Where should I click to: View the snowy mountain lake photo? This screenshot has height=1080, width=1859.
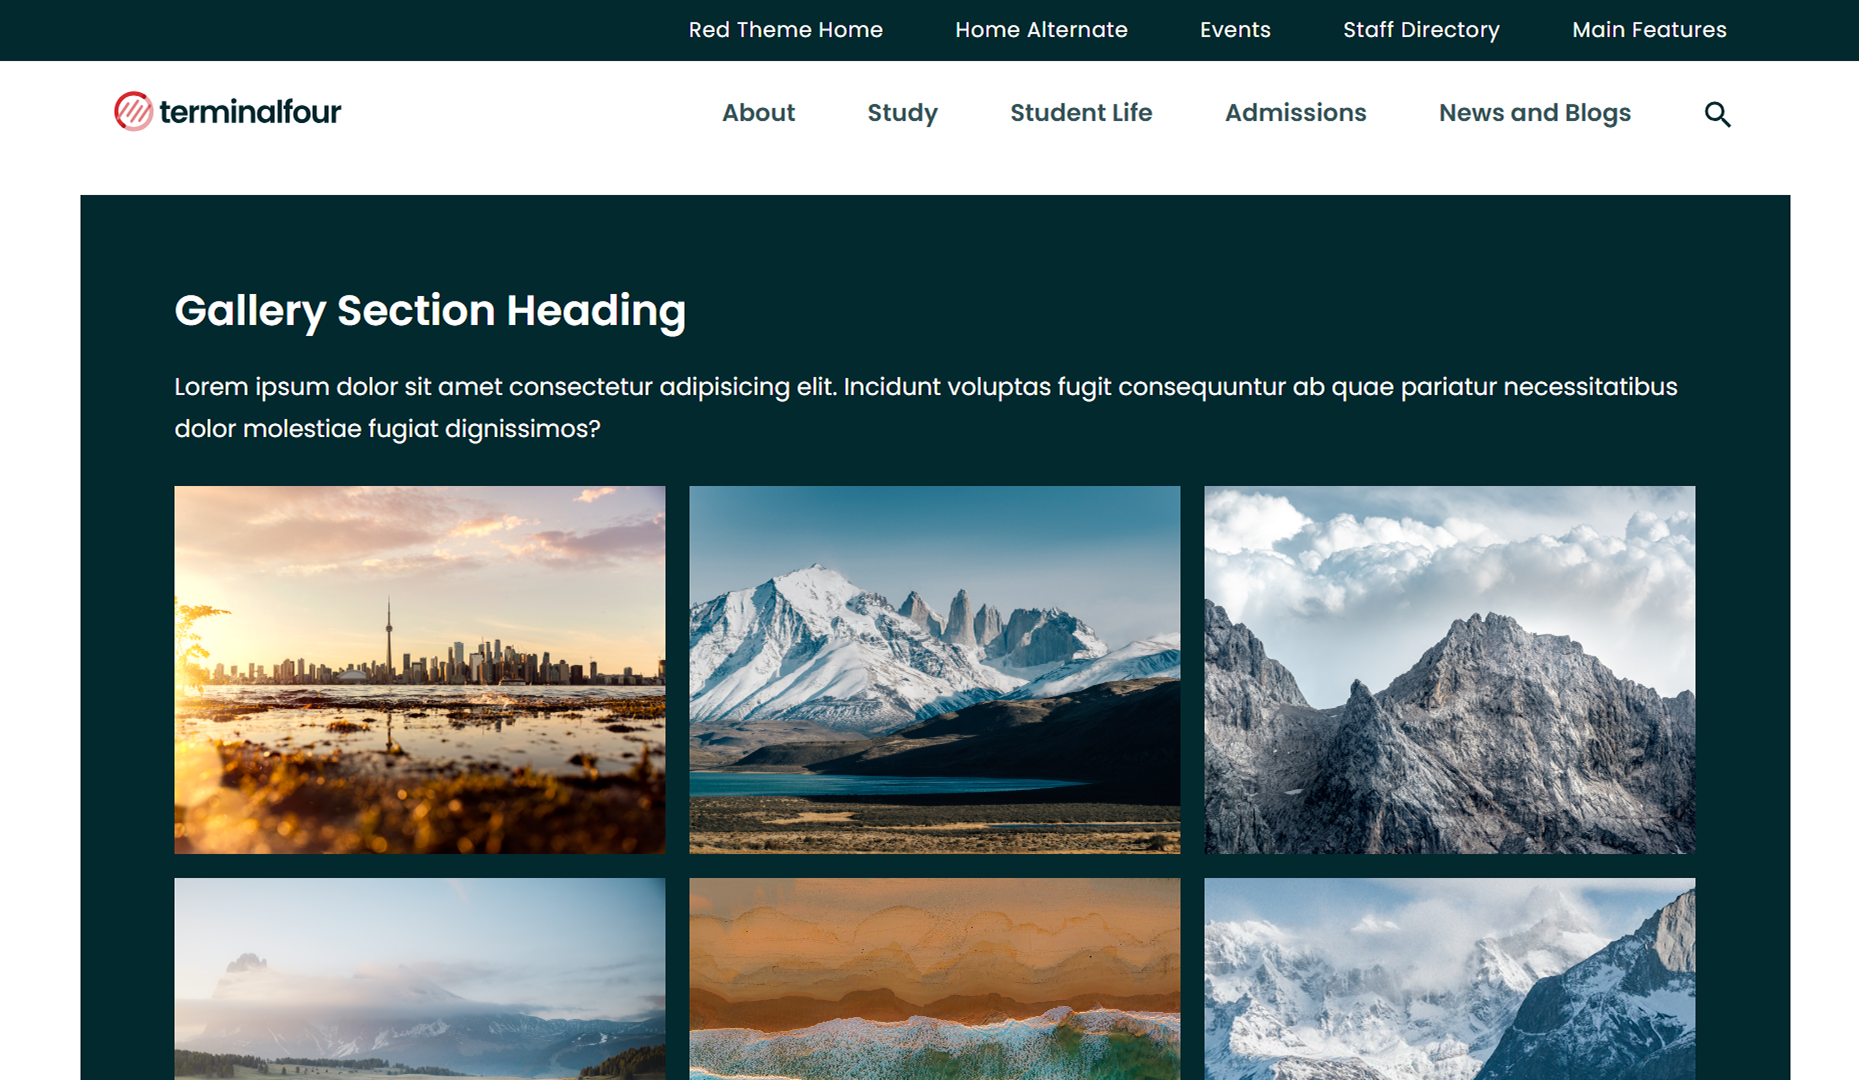(x=934, y=669)
